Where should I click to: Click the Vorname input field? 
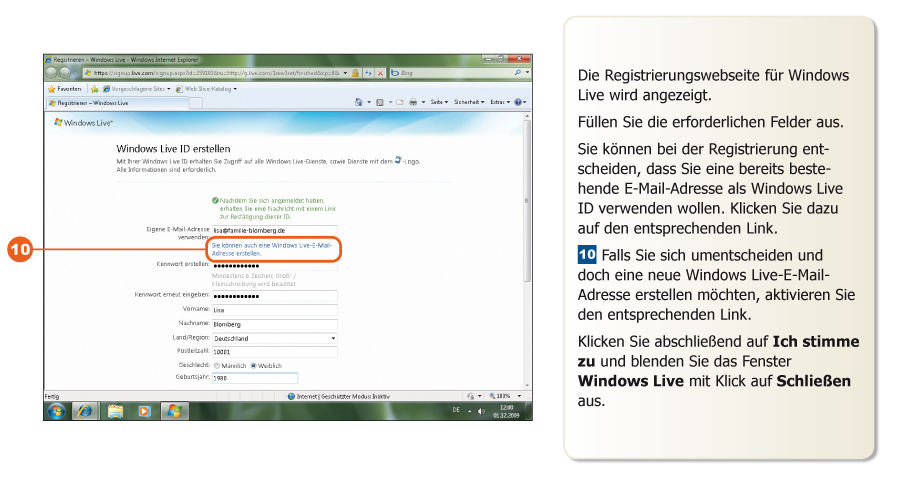tap(274, 310)
